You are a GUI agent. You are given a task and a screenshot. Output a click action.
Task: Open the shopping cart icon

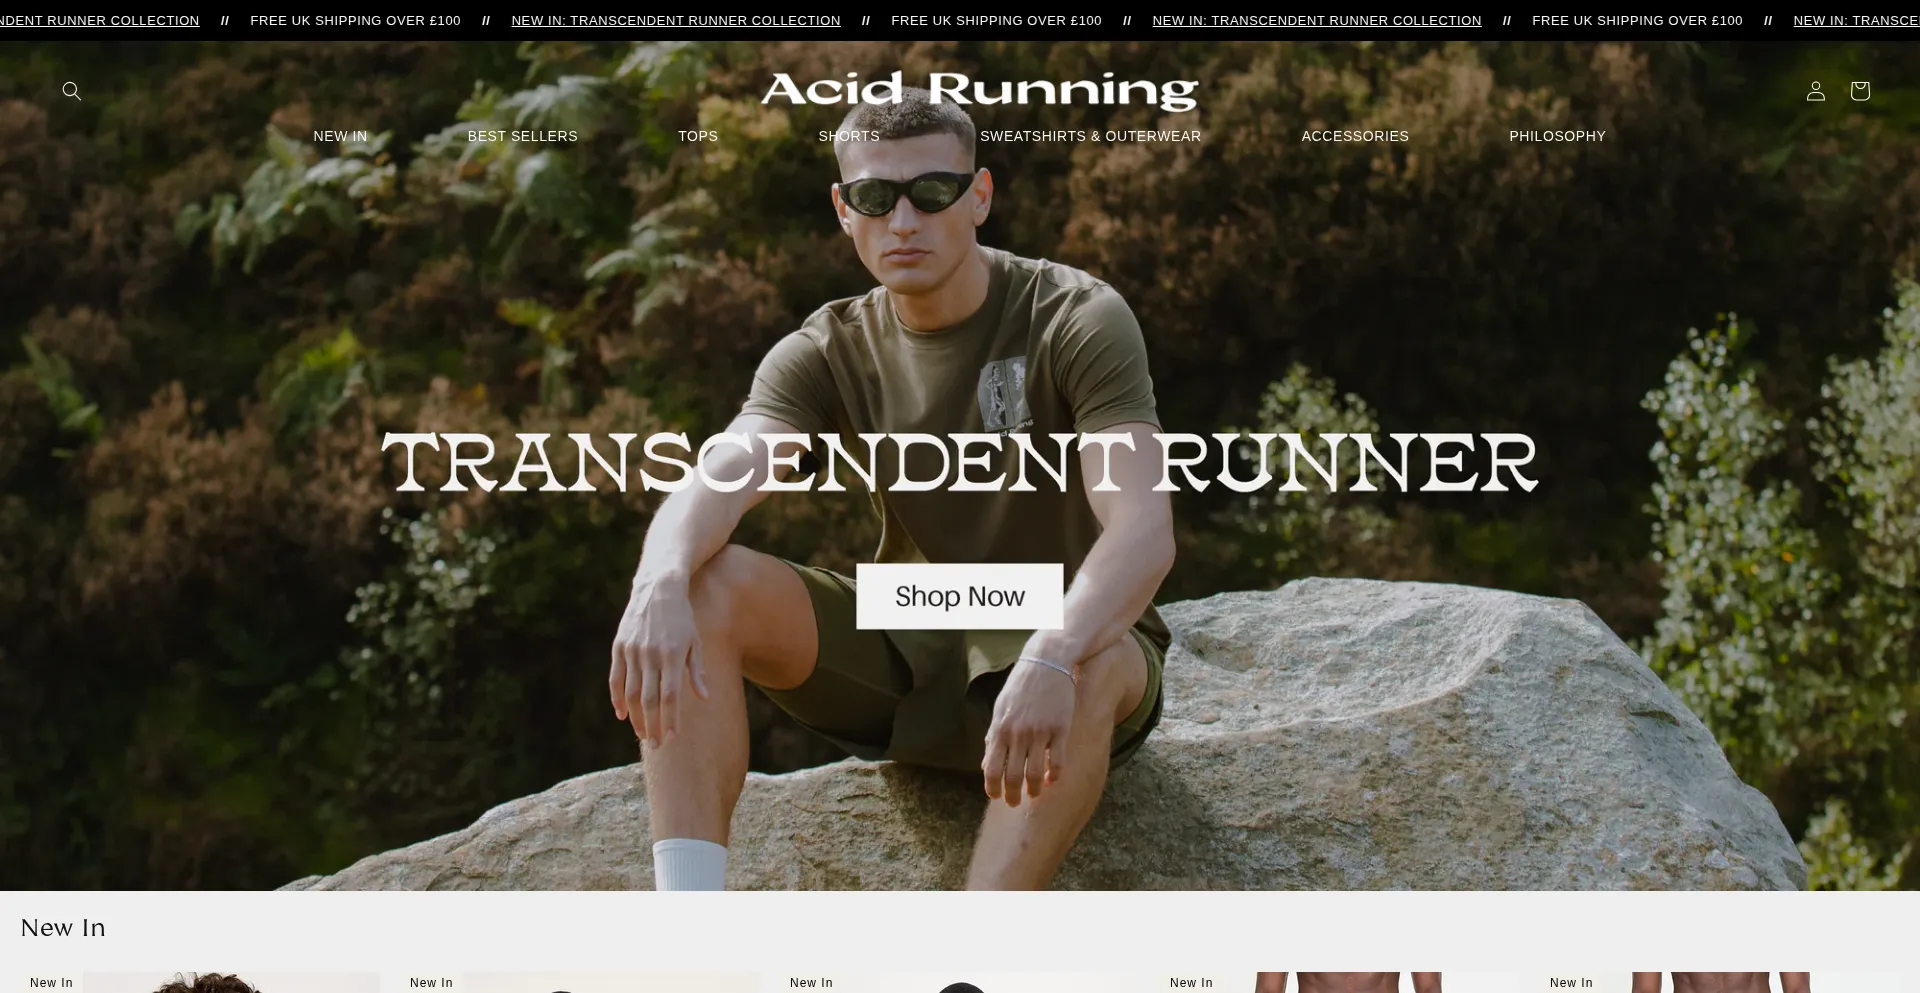click(x=1860, y=91)
